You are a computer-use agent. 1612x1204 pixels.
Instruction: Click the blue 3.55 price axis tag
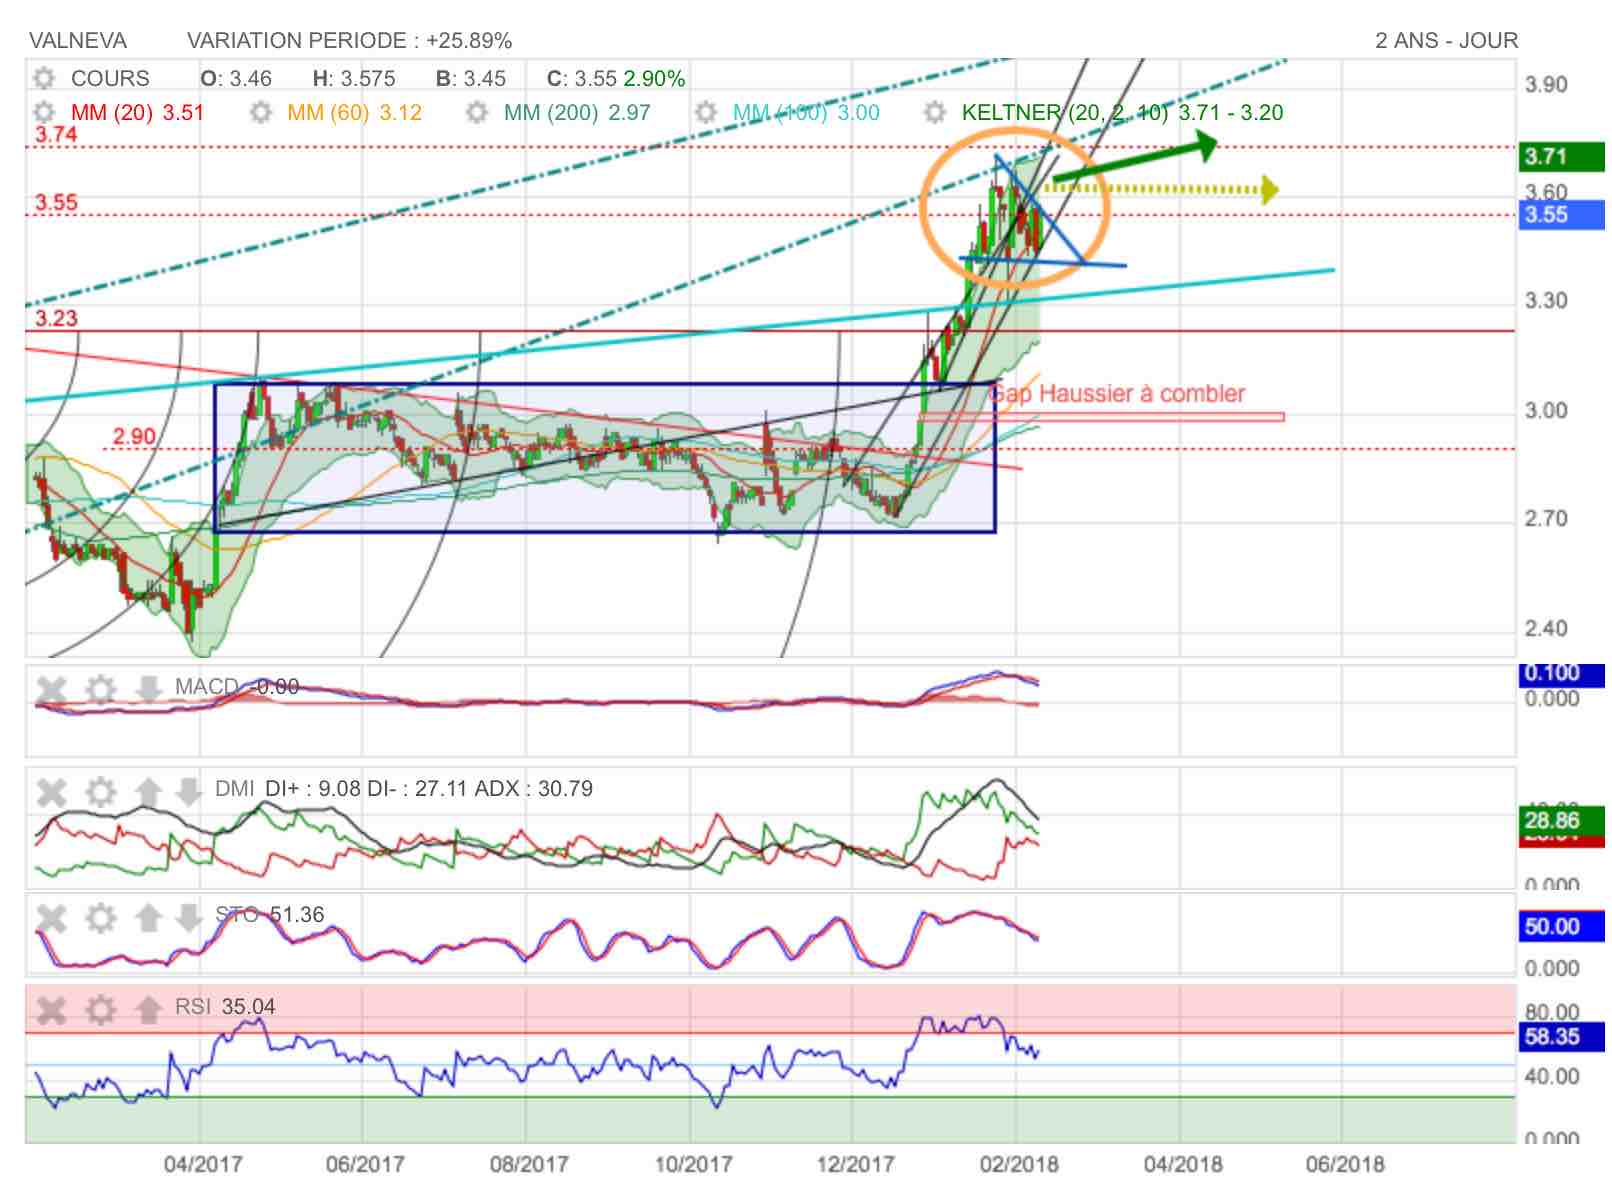click(x=1560, y=214)
